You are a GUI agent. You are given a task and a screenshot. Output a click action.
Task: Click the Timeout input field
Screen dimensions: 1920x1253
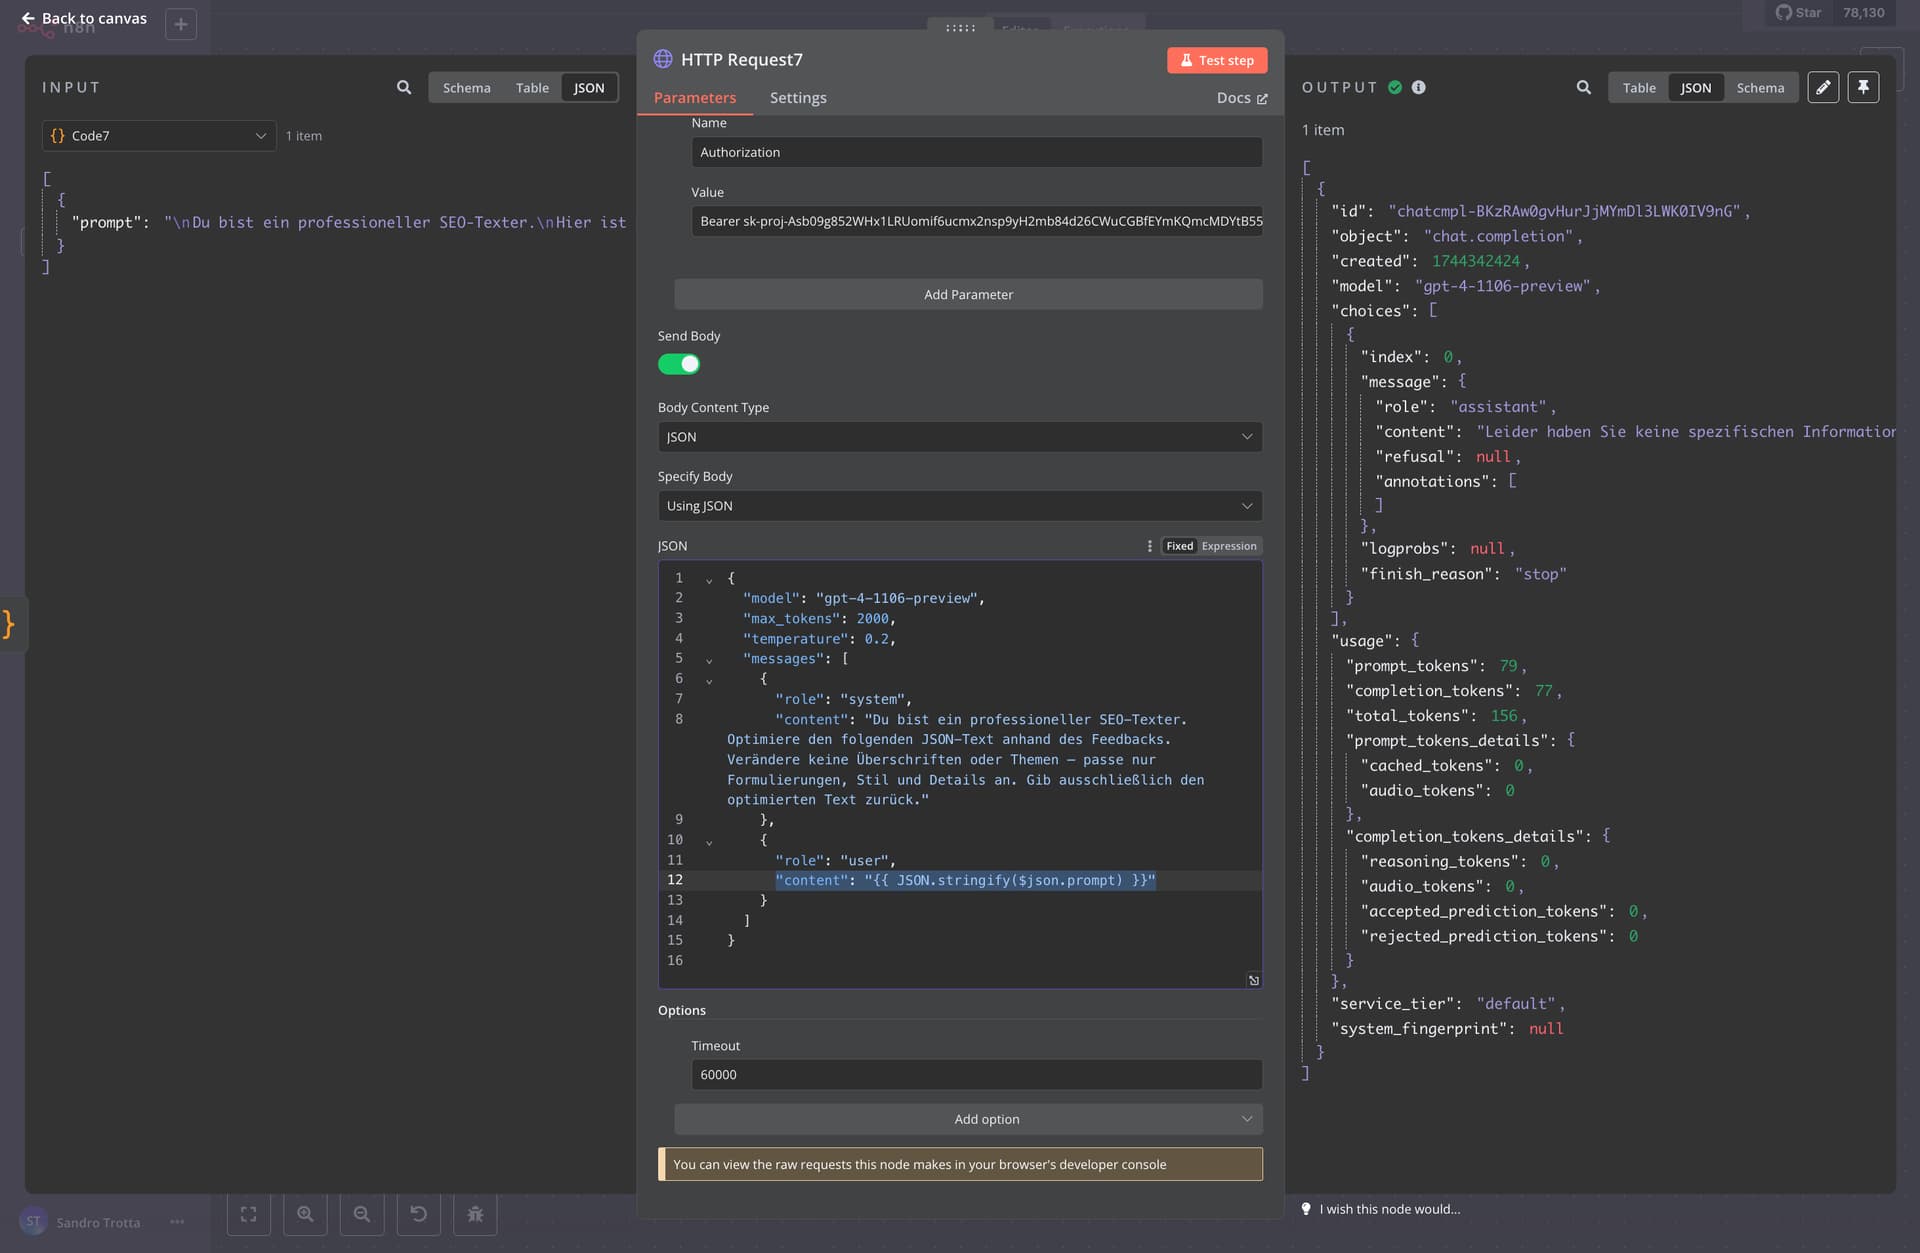point(976,1075)
